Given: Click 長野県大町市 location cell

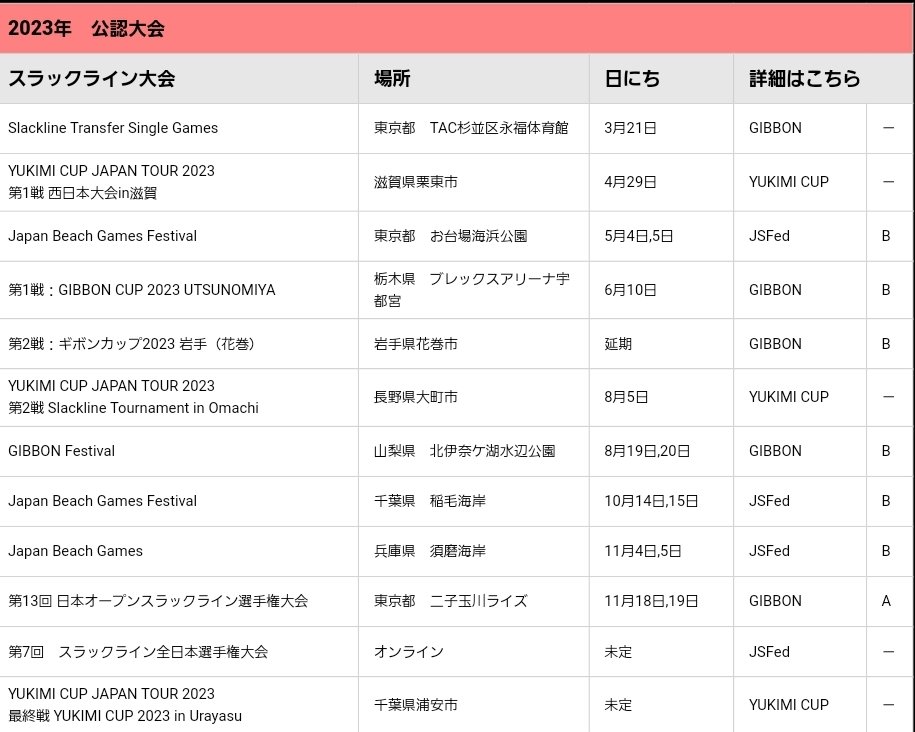Looking at the screenshot, I should point(415,397).
